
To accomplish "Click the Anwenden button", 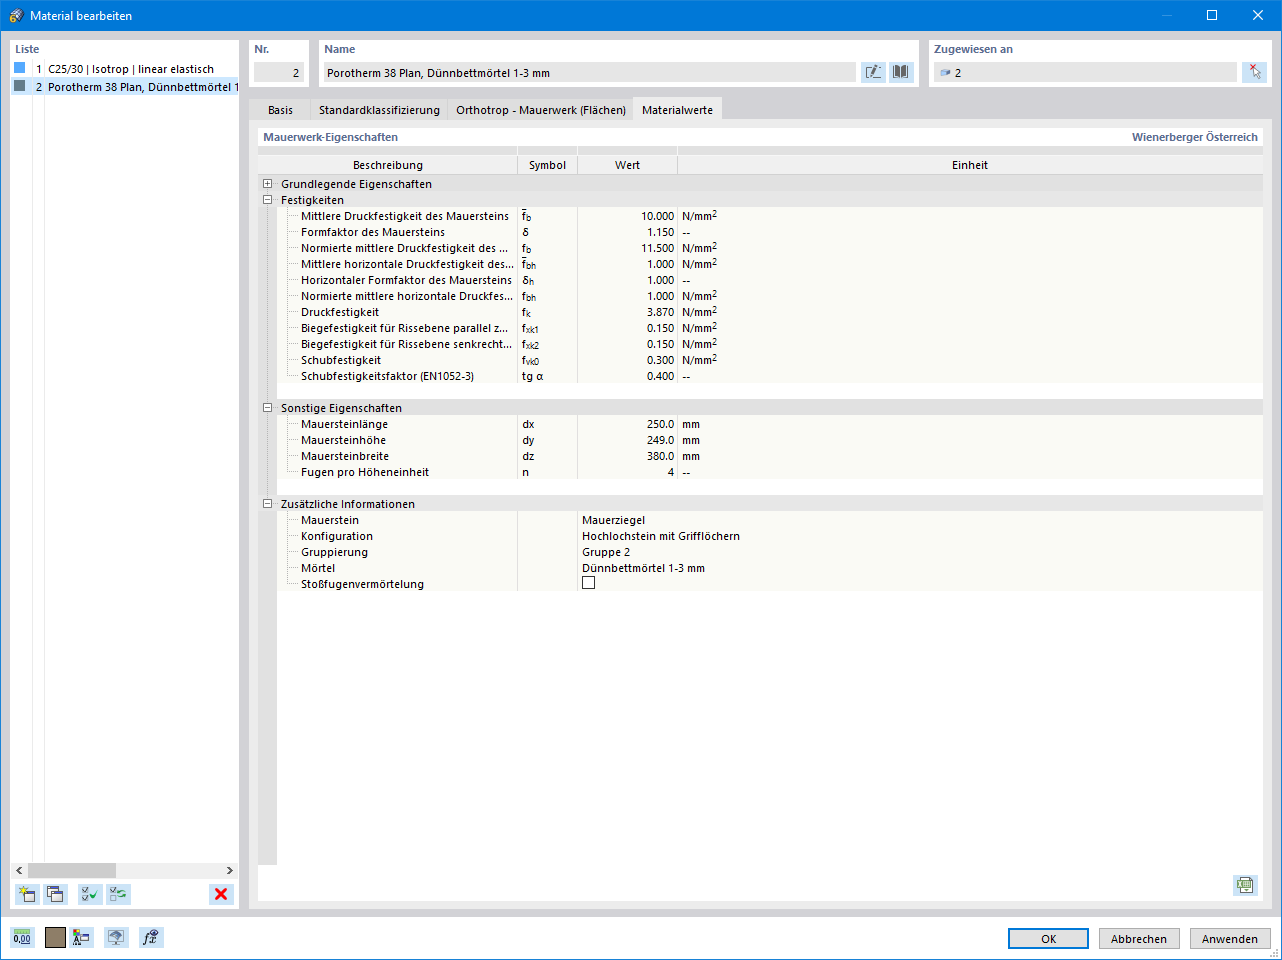I will [1230, 939].
